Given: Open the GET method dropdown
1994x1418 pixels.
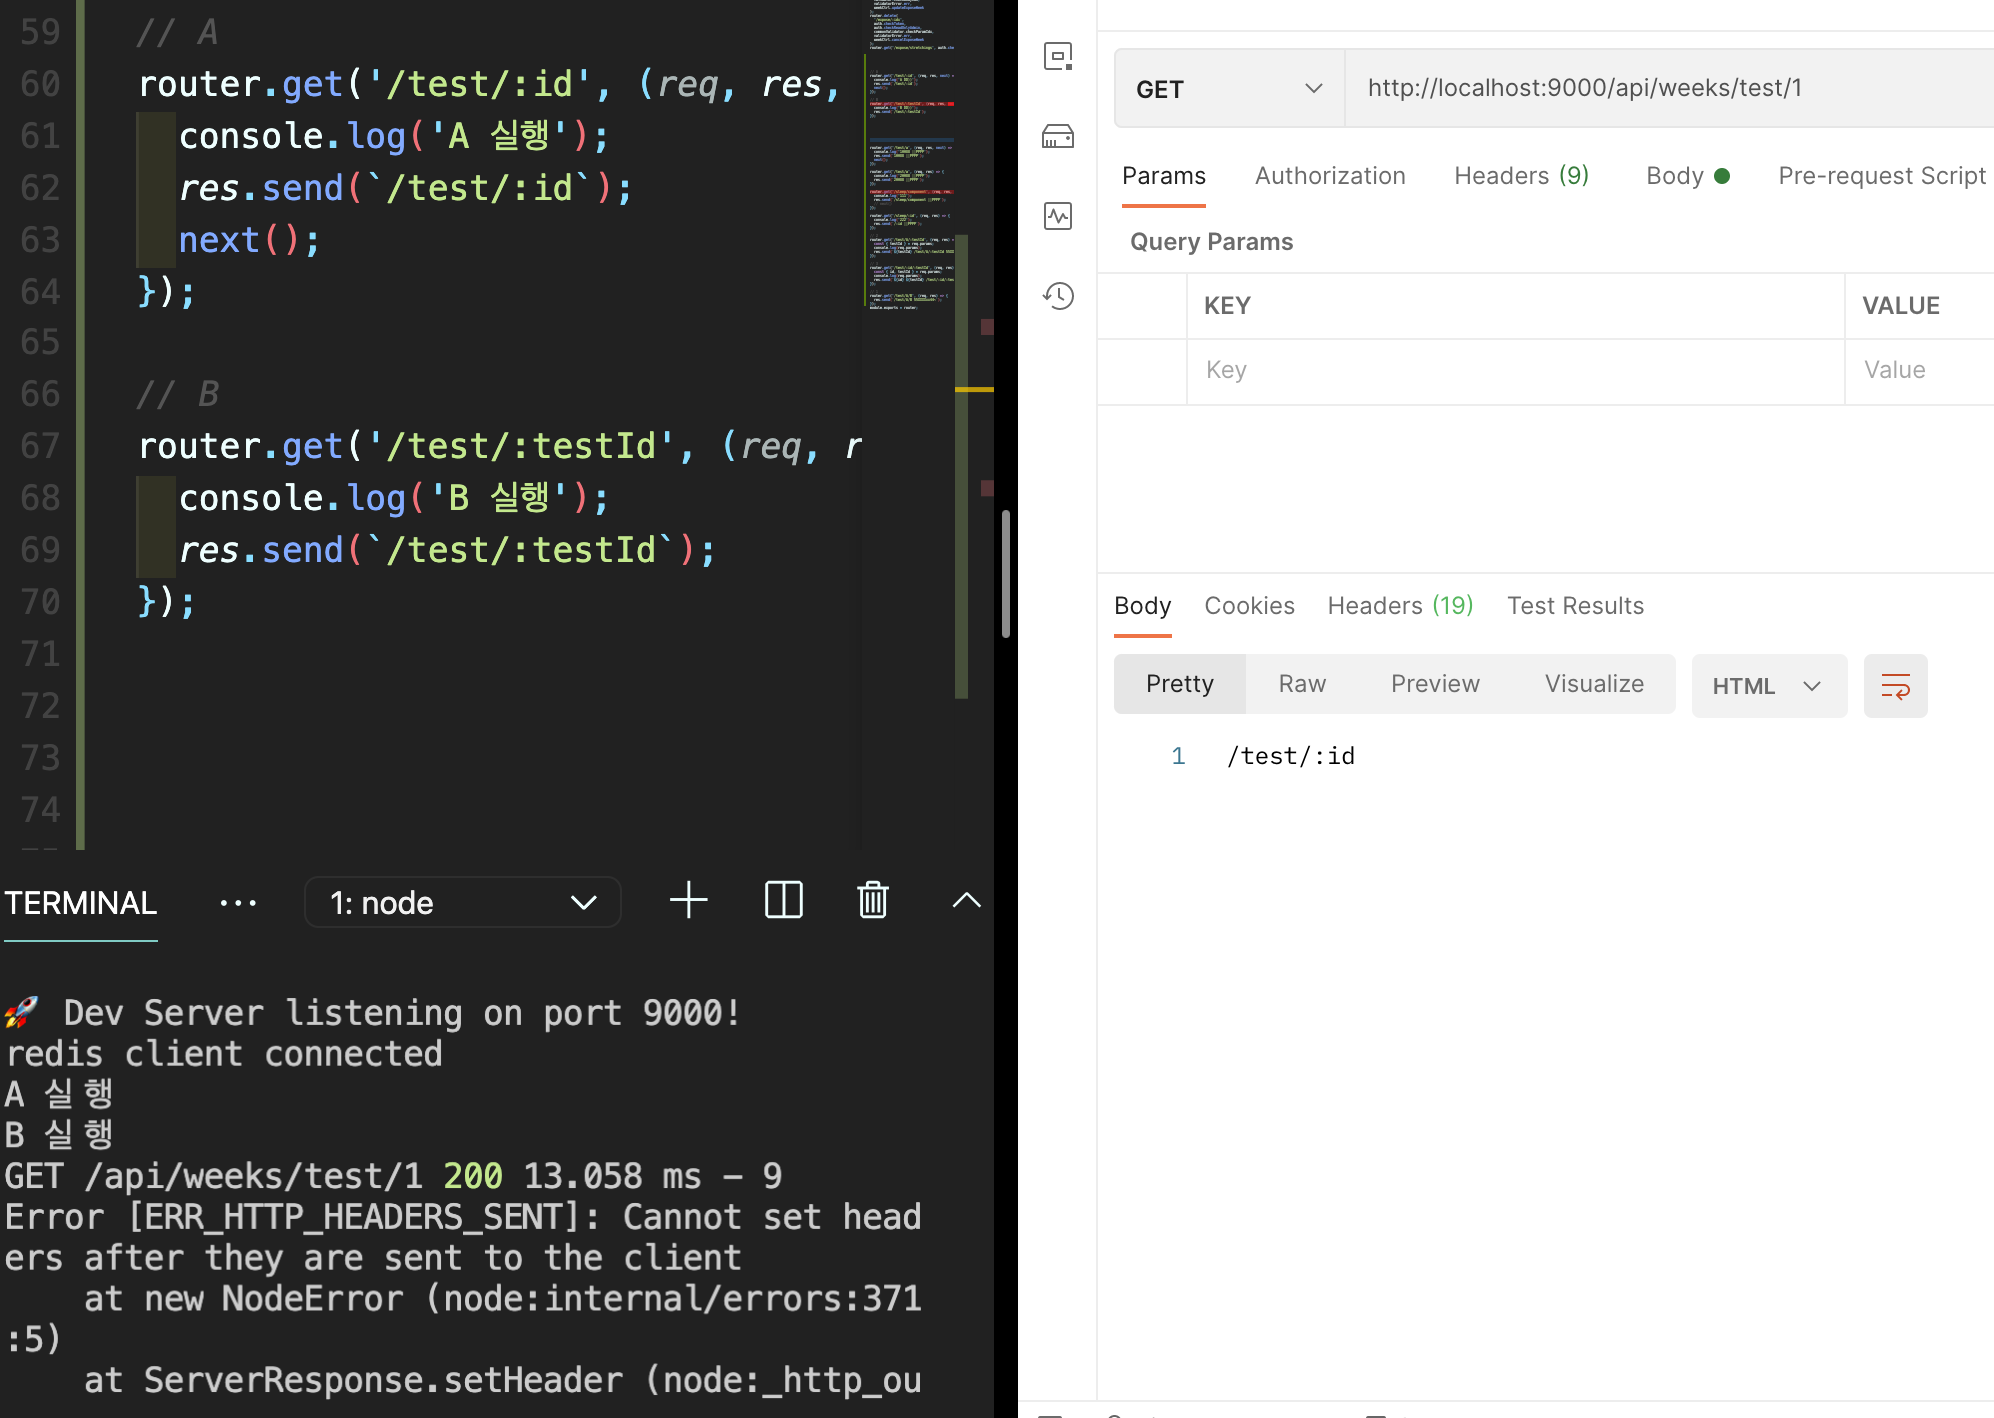Looking at the screenshot, I should pyautogui.click(x=1229, y=89).
